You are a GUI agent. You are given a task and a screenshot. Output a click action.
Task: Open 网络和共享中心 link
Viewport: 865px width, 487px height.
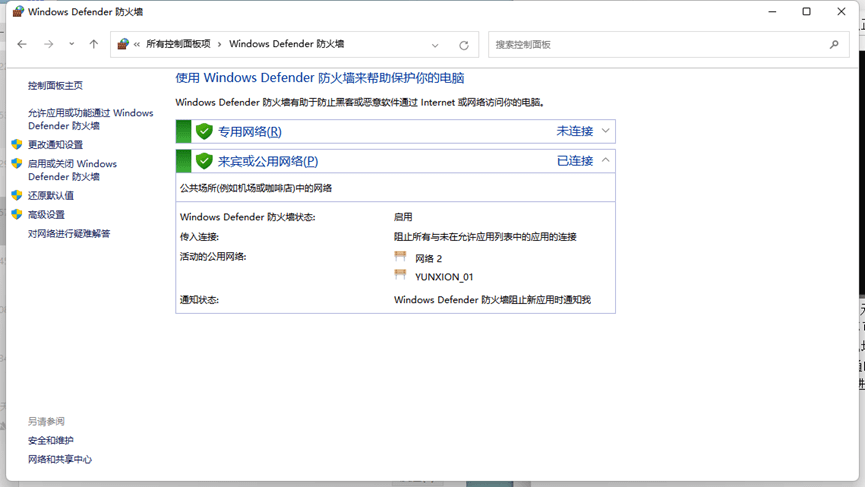coord(60,459)
